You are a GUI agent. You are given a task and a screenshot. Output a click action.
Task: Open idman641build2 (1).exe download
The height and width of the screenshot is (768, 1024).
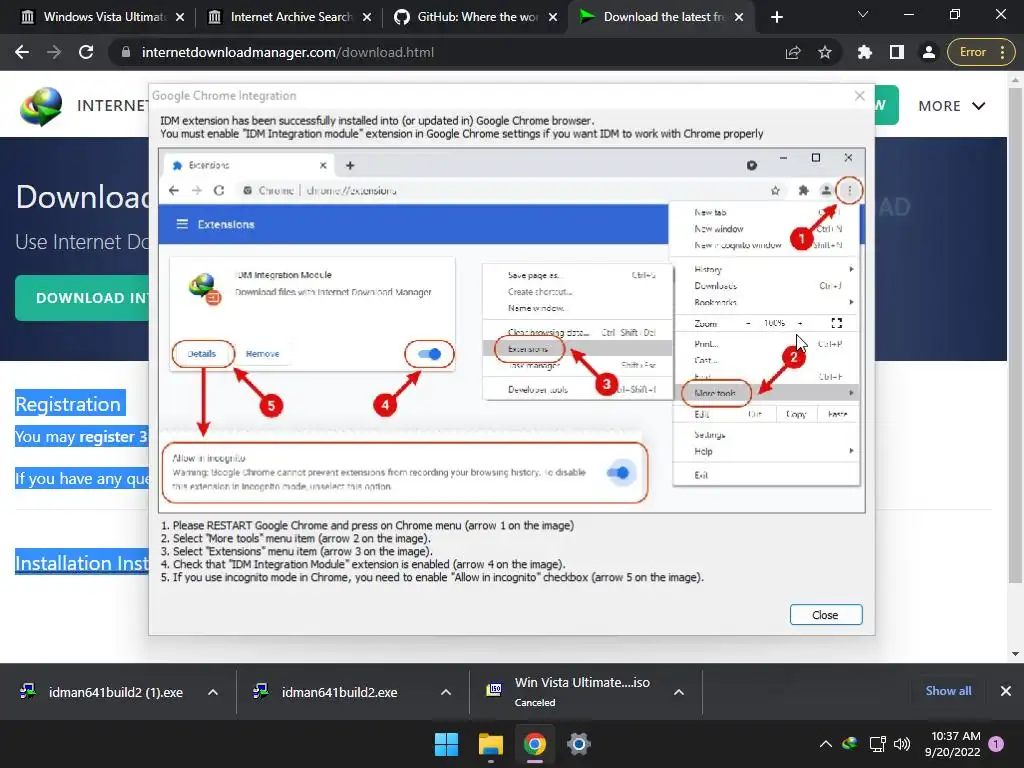coord(101,692)
